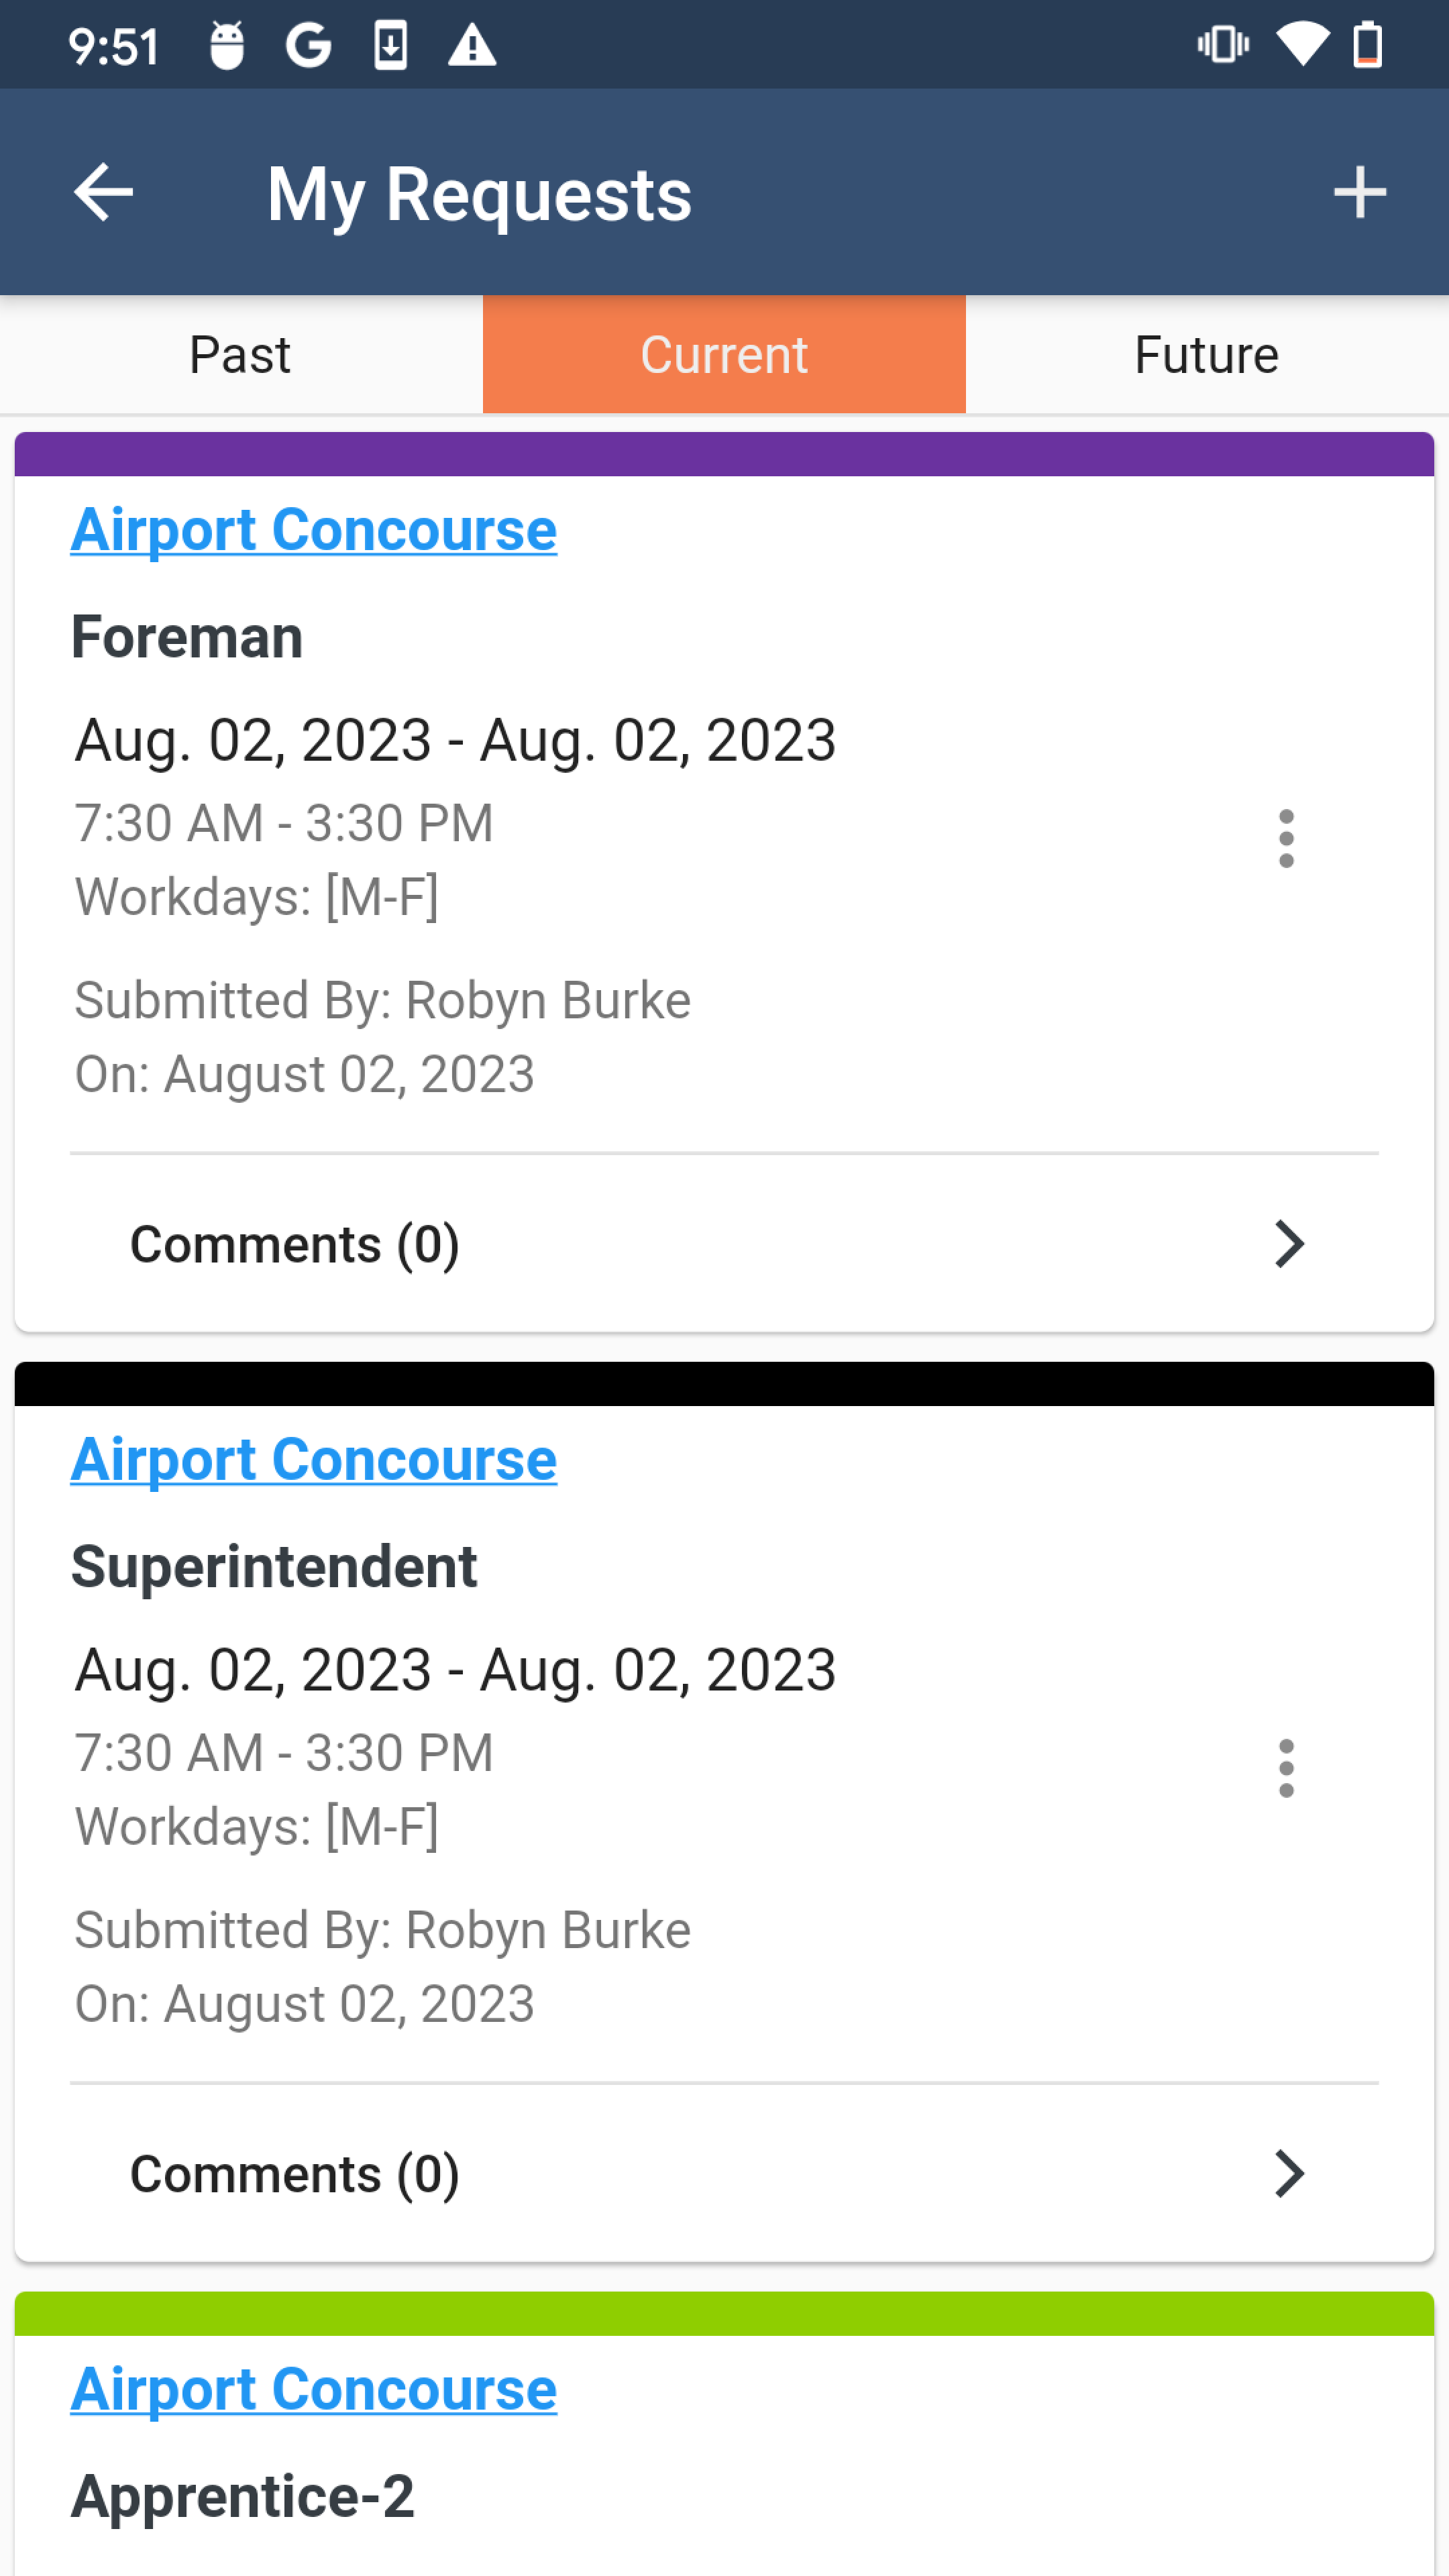
Task: Select the Current tab
Action: [x=724, y=355]
